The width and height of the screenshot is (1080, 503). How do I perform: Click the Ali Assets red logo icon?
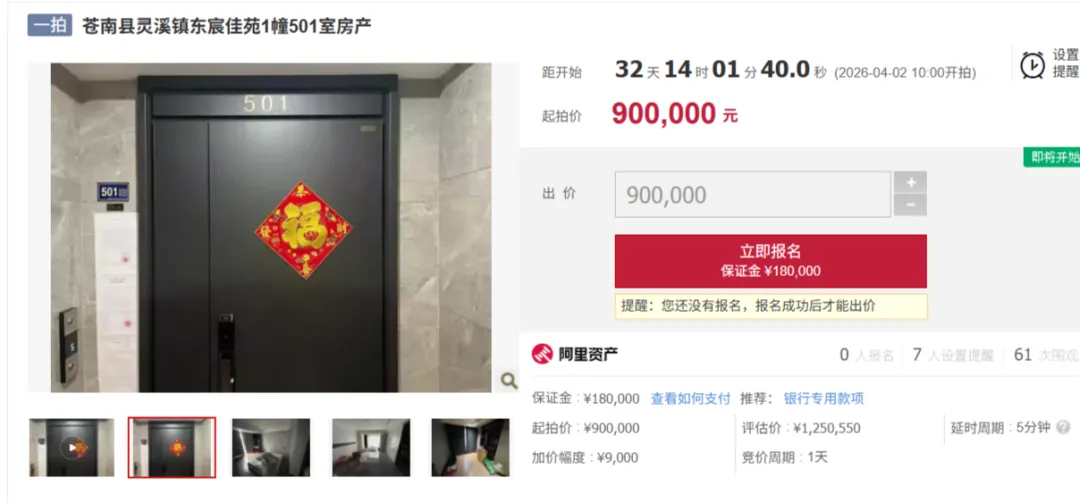(542, 354)
